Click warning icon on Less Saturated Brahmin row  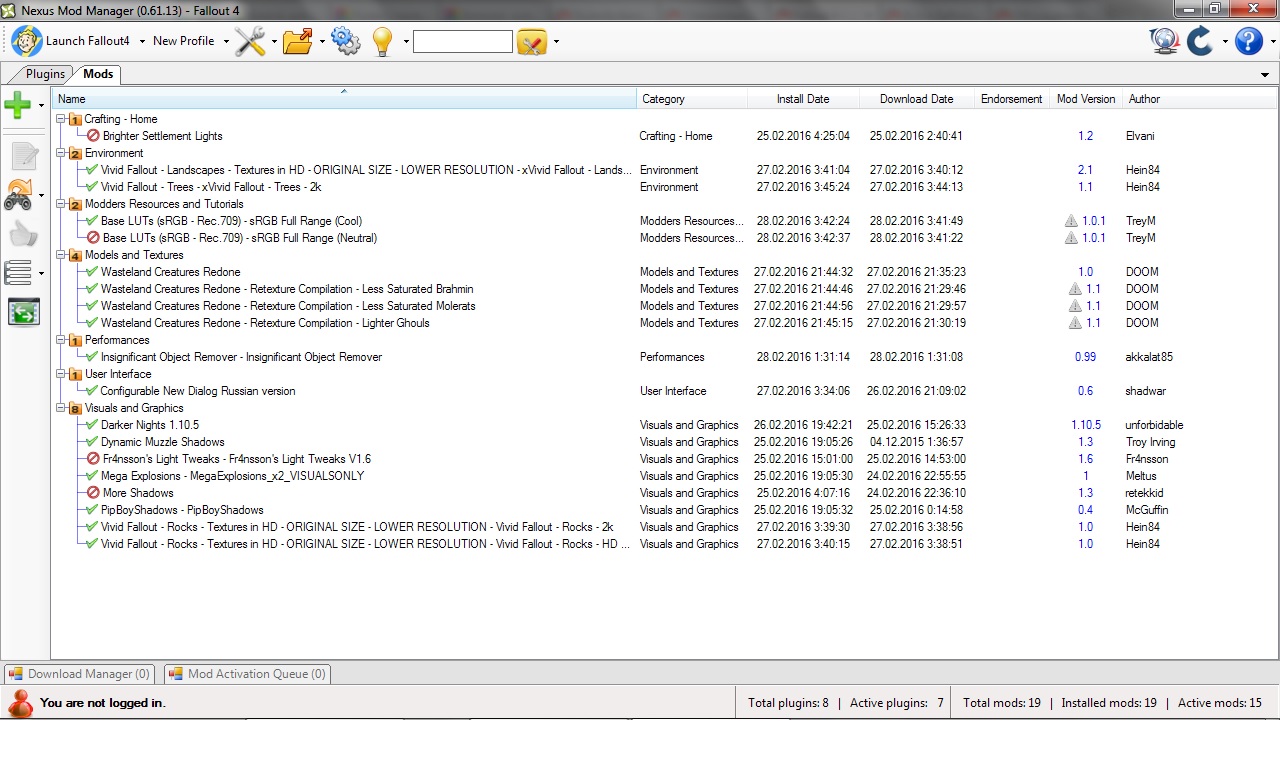coord(1075,289)
